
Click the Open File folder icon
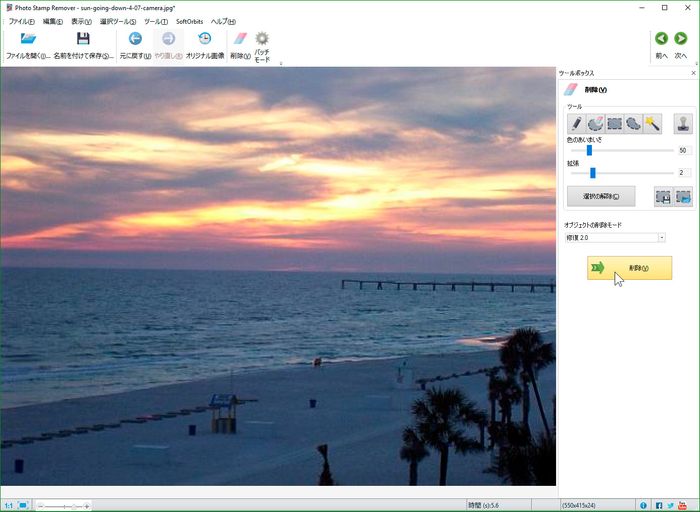(28, 39)
